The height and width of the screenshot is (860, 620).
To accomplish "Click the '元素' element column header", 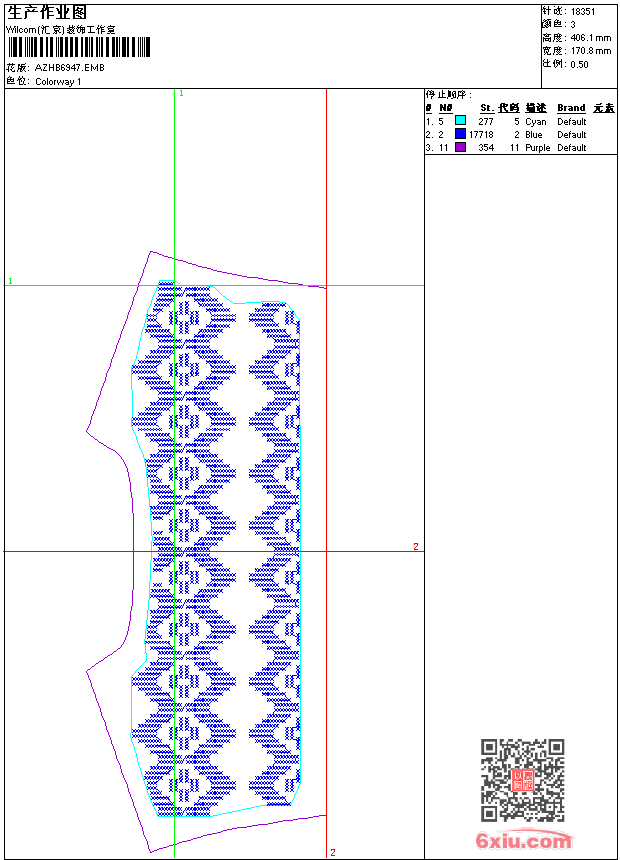I will [604, 108].
